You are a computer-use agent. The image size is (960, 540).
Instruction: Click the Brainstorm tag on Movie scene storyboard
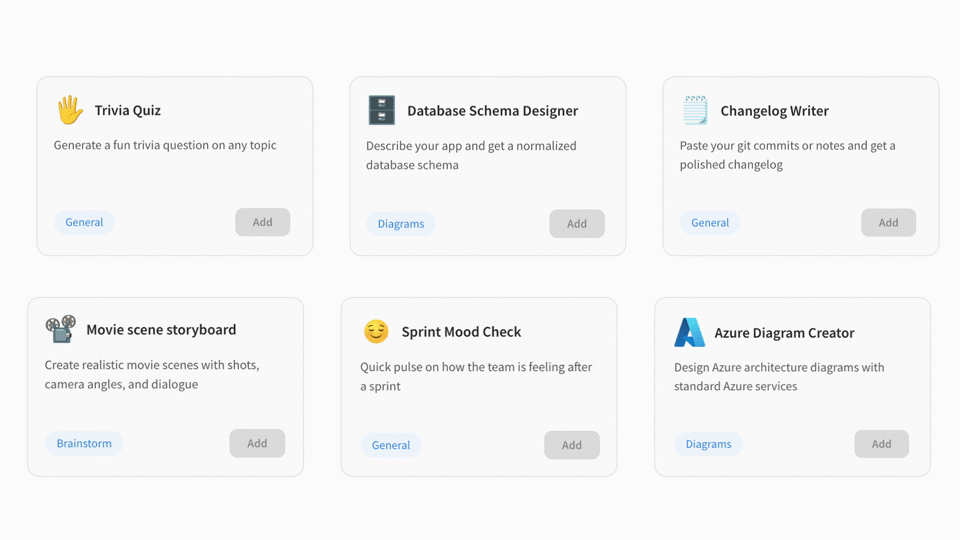tap(84, 443)
